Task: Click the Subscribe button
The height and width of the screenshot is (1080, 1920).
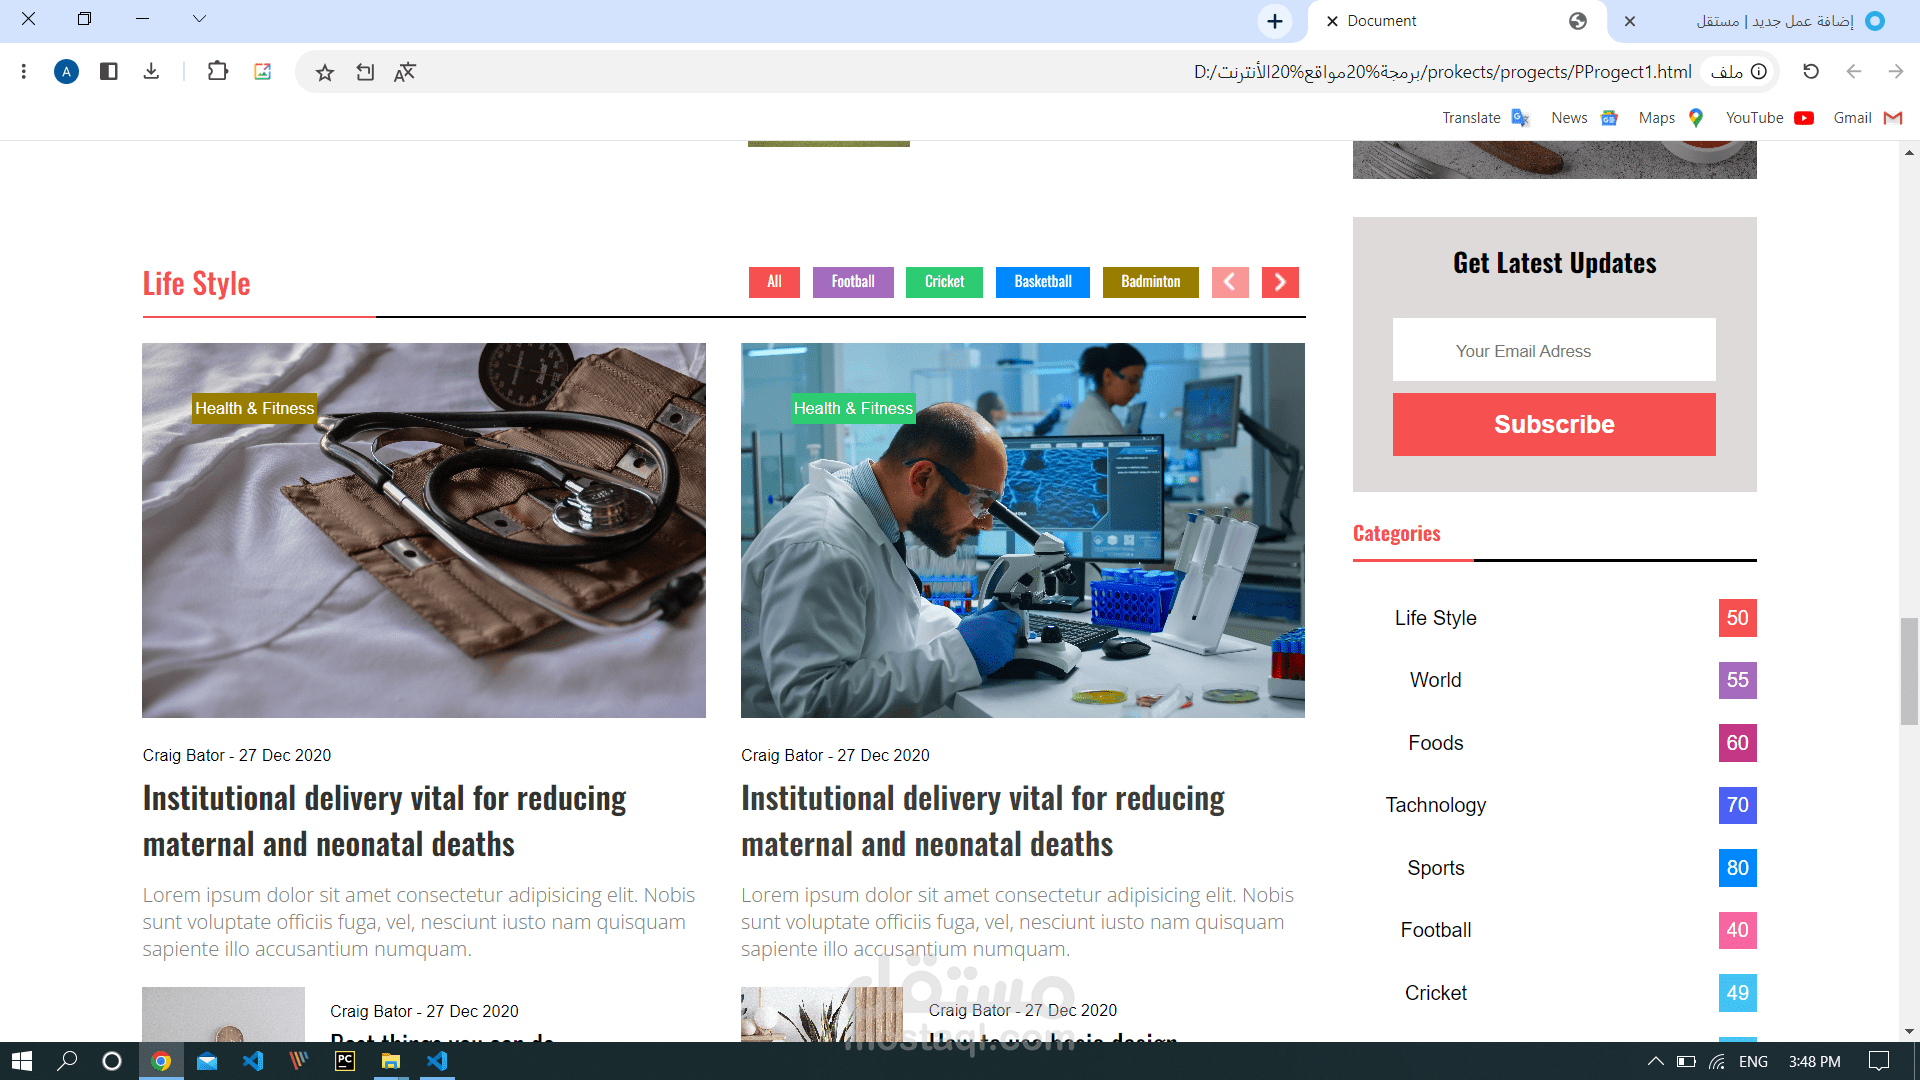Action: coord(1554,424)
